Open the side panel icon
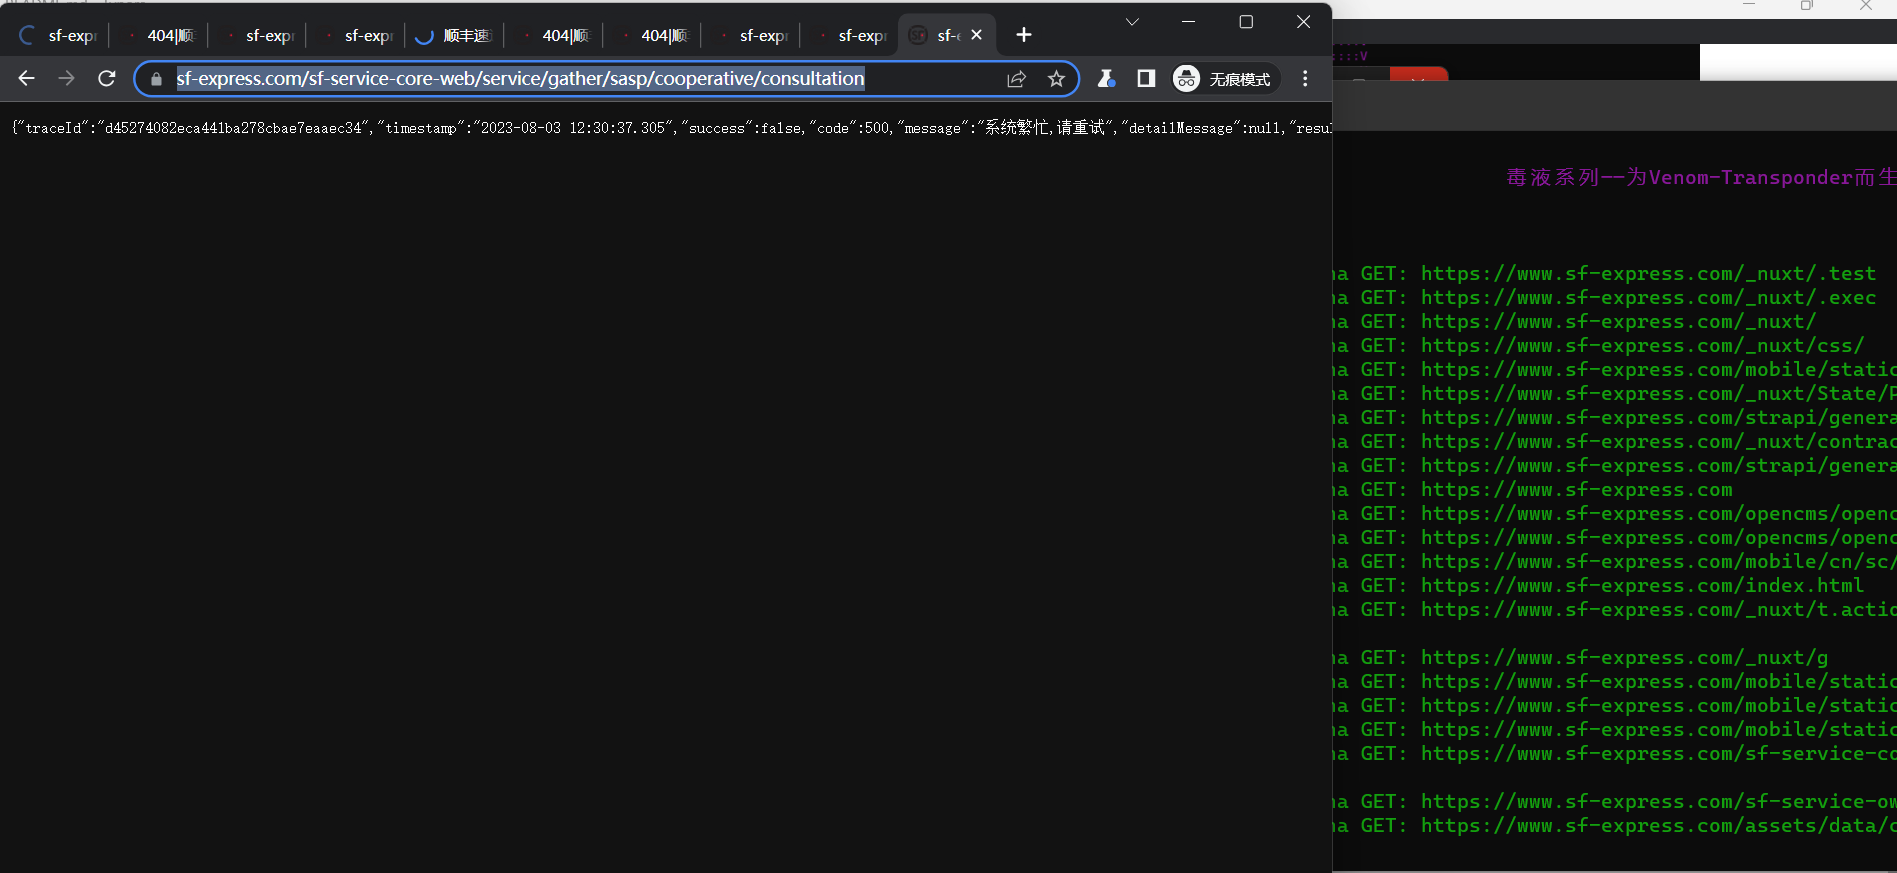The image size is (1897, 873). pyautogui.click(x=1146, y=78)
